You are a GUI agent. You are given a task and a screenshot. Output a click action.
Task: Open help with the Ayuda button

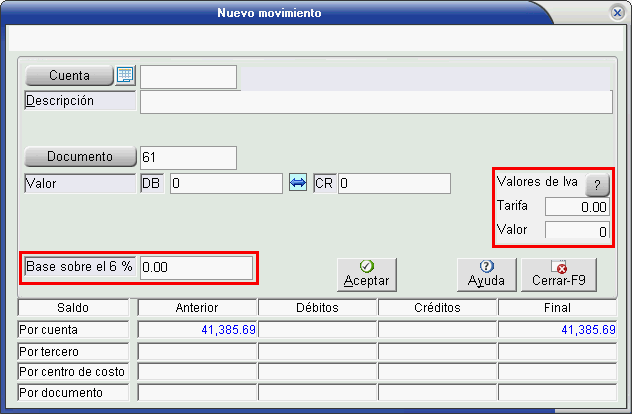(486, 273)
